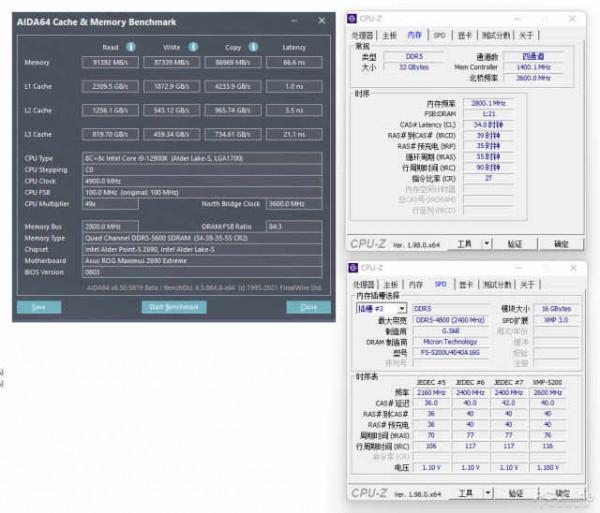600x513 pixels.
Task: Click the Motherboard Asus ROG Maximus field
Action: pyautogui.click(x=202, y=261)
